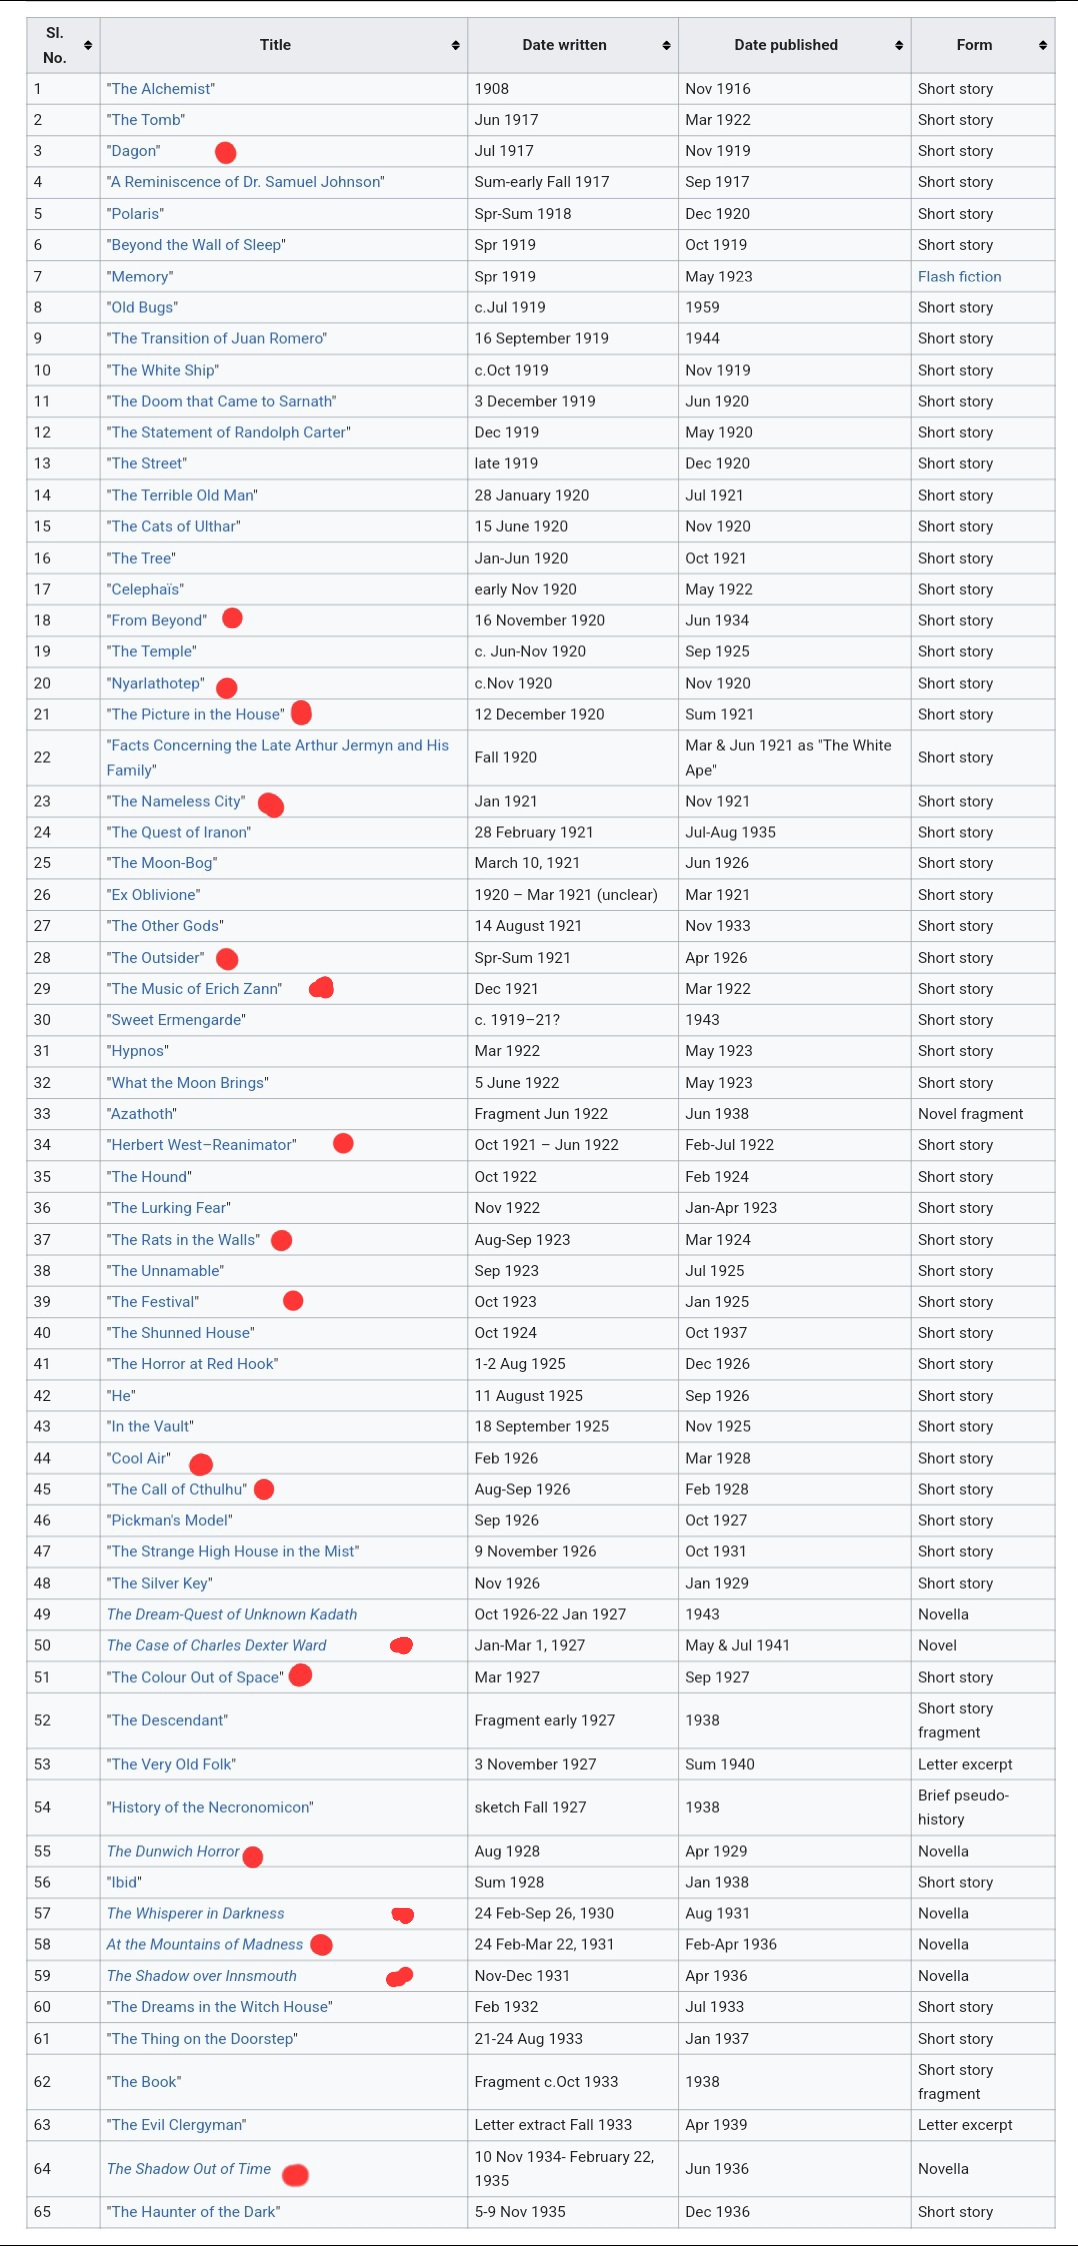Click the "Cool Air" link

point(139,1459)
